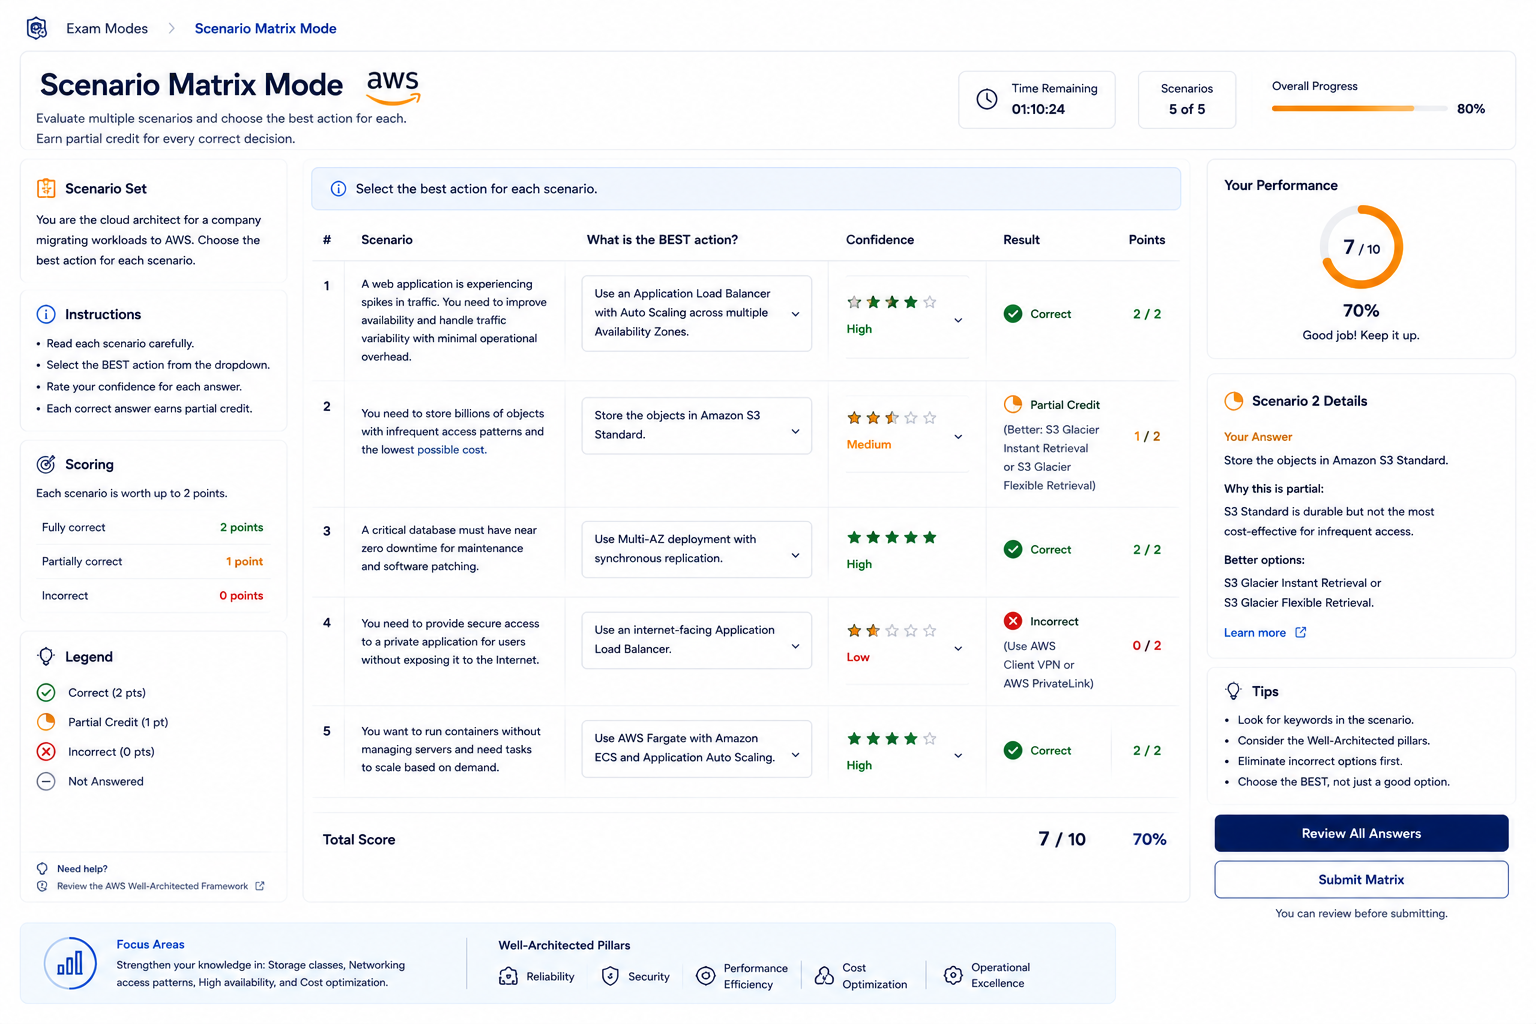
Task: Click Scenario Matrix Mode breadcrumb
Action: tap(265, 28)
